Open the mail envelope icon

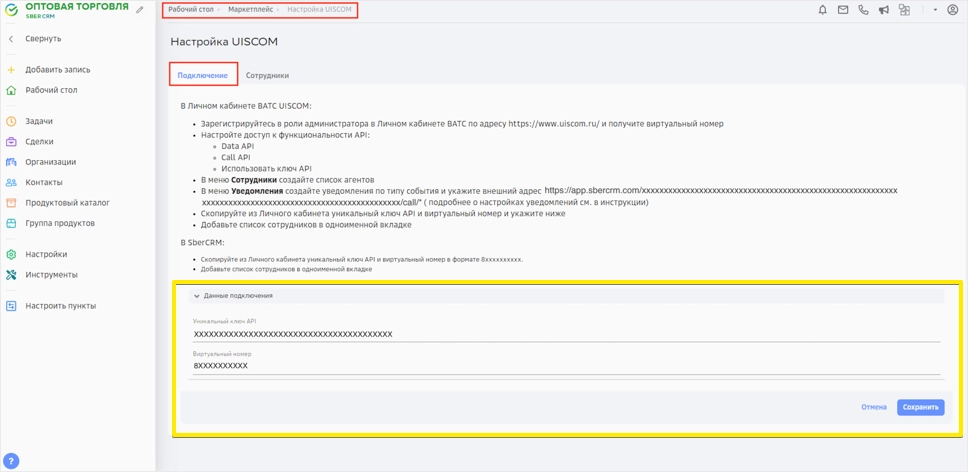pos(843,10)
